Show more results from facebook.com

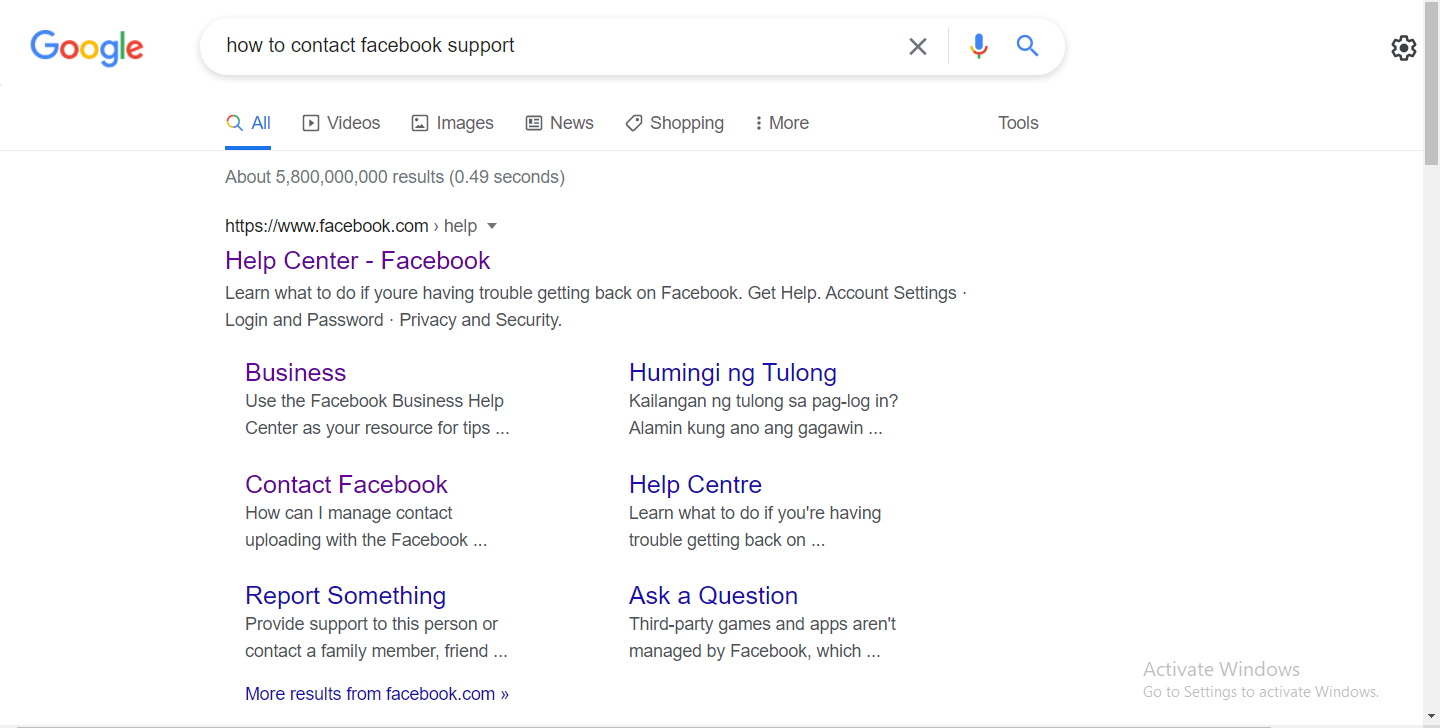377,693
